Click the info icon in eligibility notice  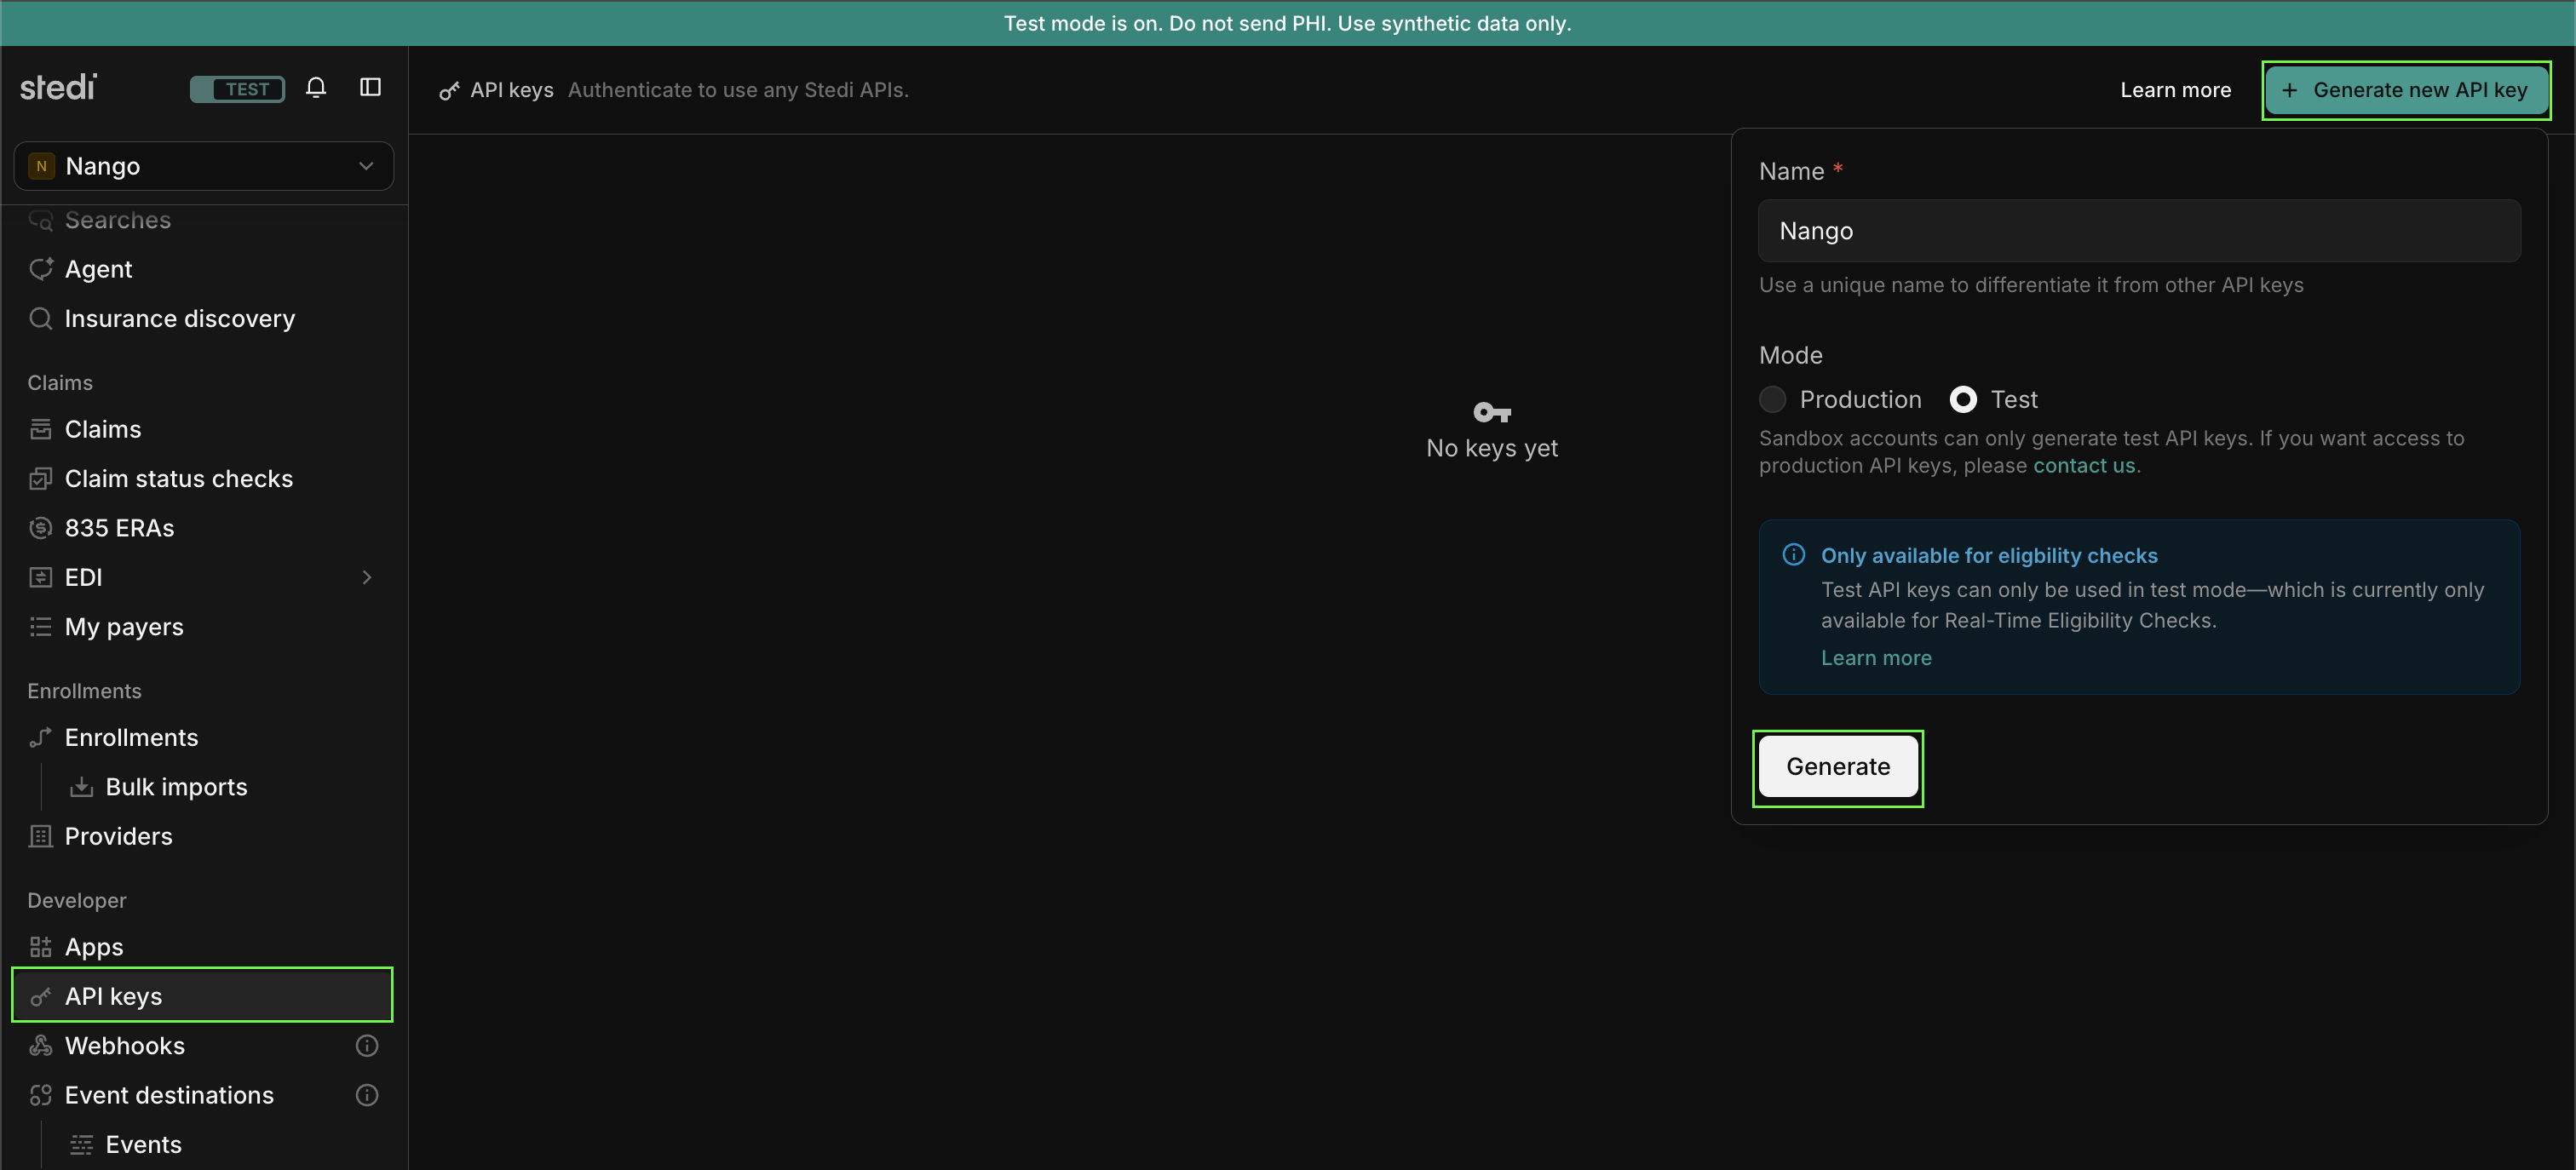click(1794, 555)
